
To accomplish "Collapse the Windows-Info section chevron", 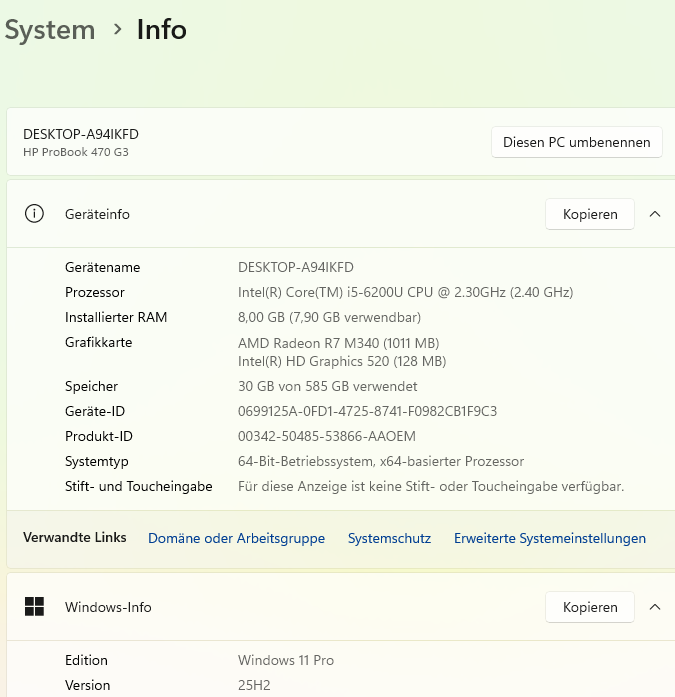I will [x=655, y=607].
